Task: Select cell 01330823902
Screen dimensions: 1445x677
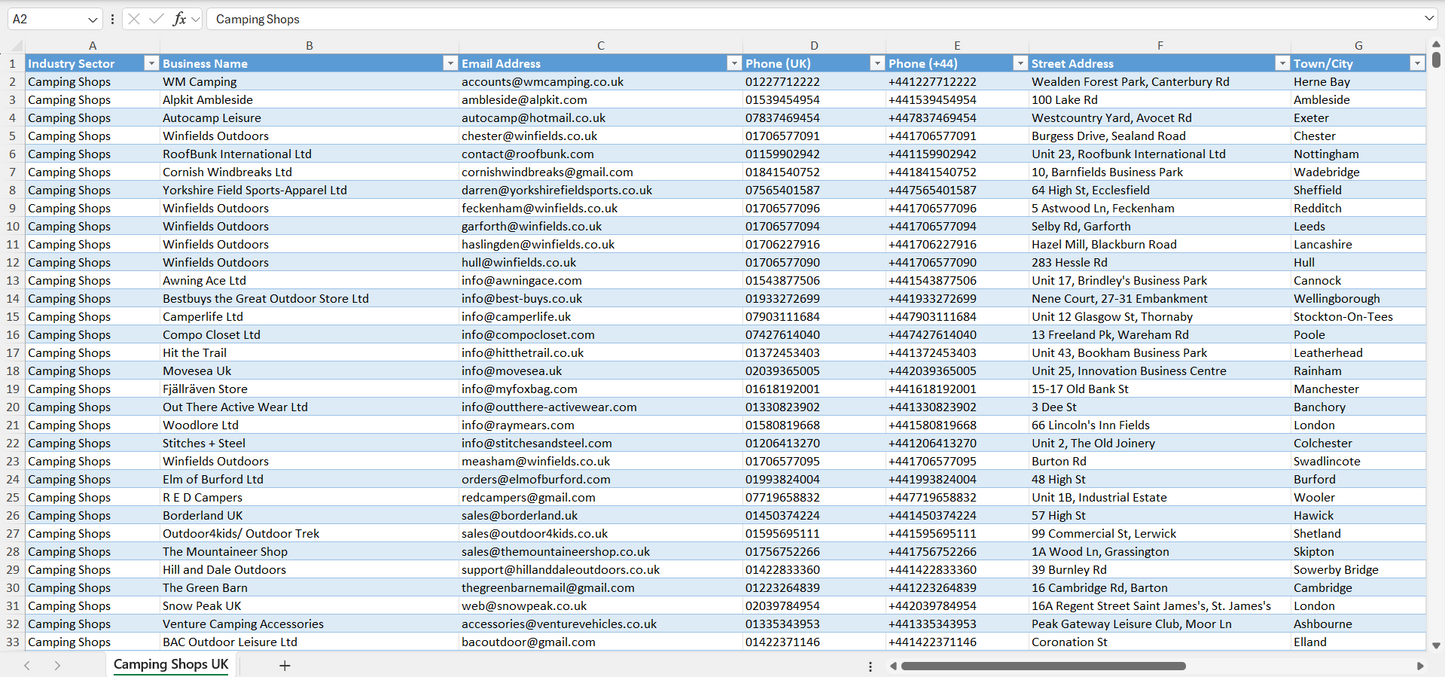Action: 814,407
